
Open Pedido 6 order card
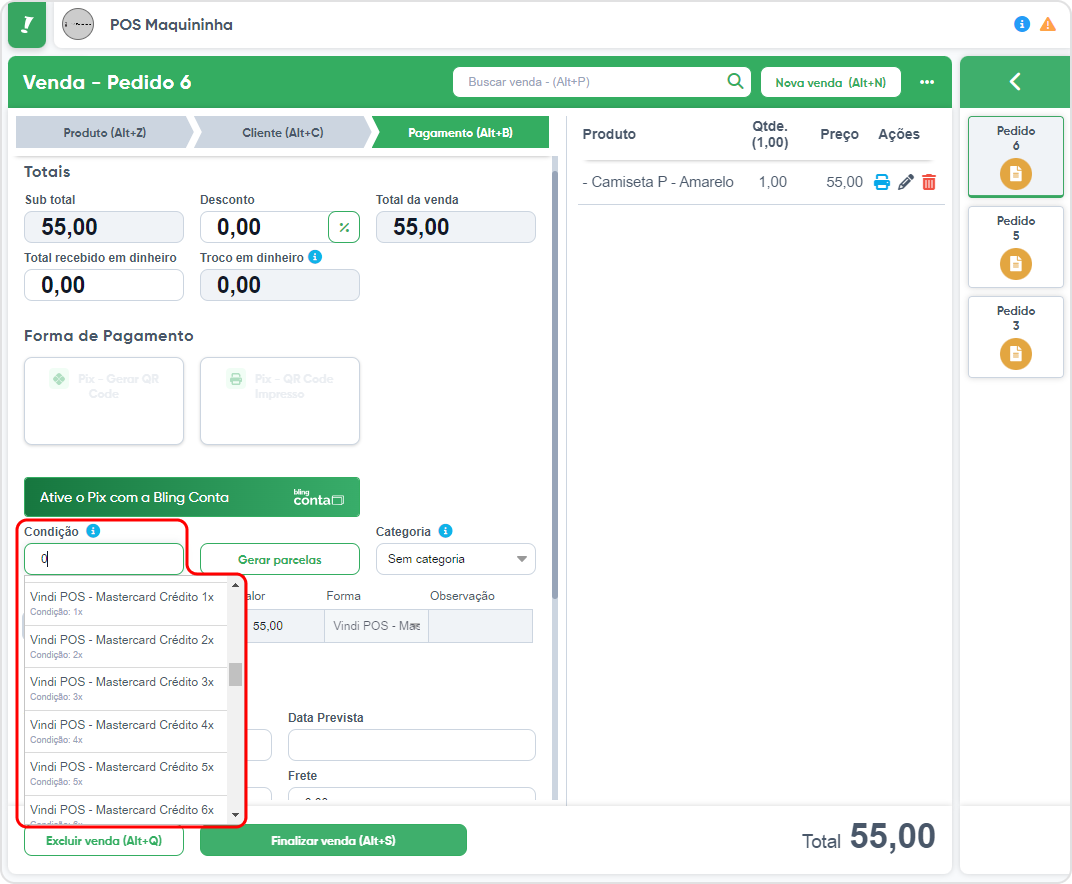1015,157
